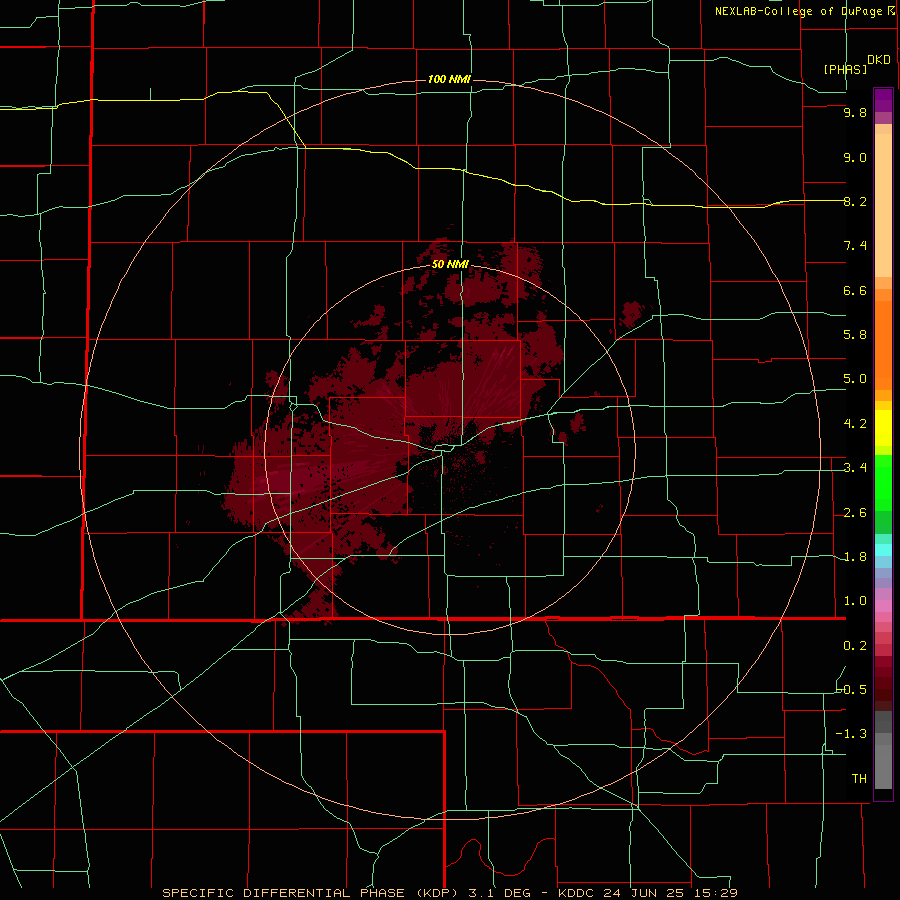Click the Specific Differential Phase (KDP) caption
Image resolution: width=900 pixels, height=900 pixels.
(x=313, y=893)
